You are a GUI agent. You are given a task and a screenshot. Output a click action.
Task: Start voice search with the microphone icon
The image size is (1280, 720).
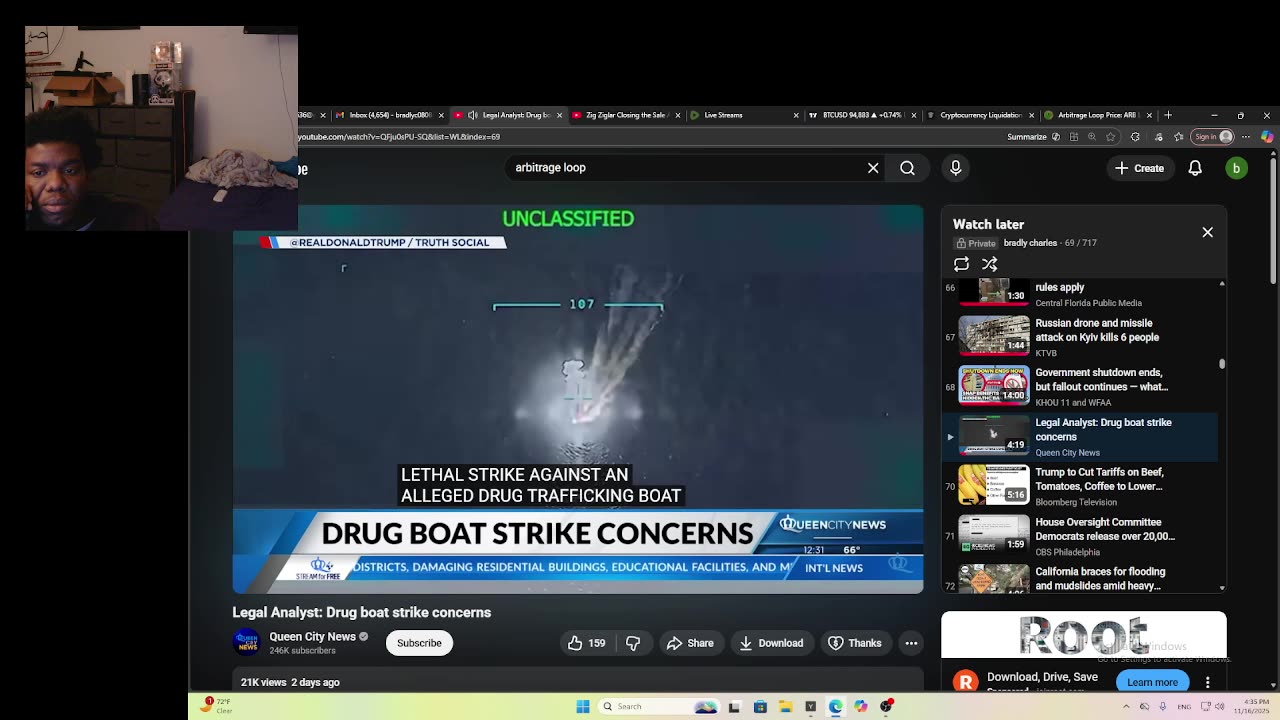(x=955, y=168)
